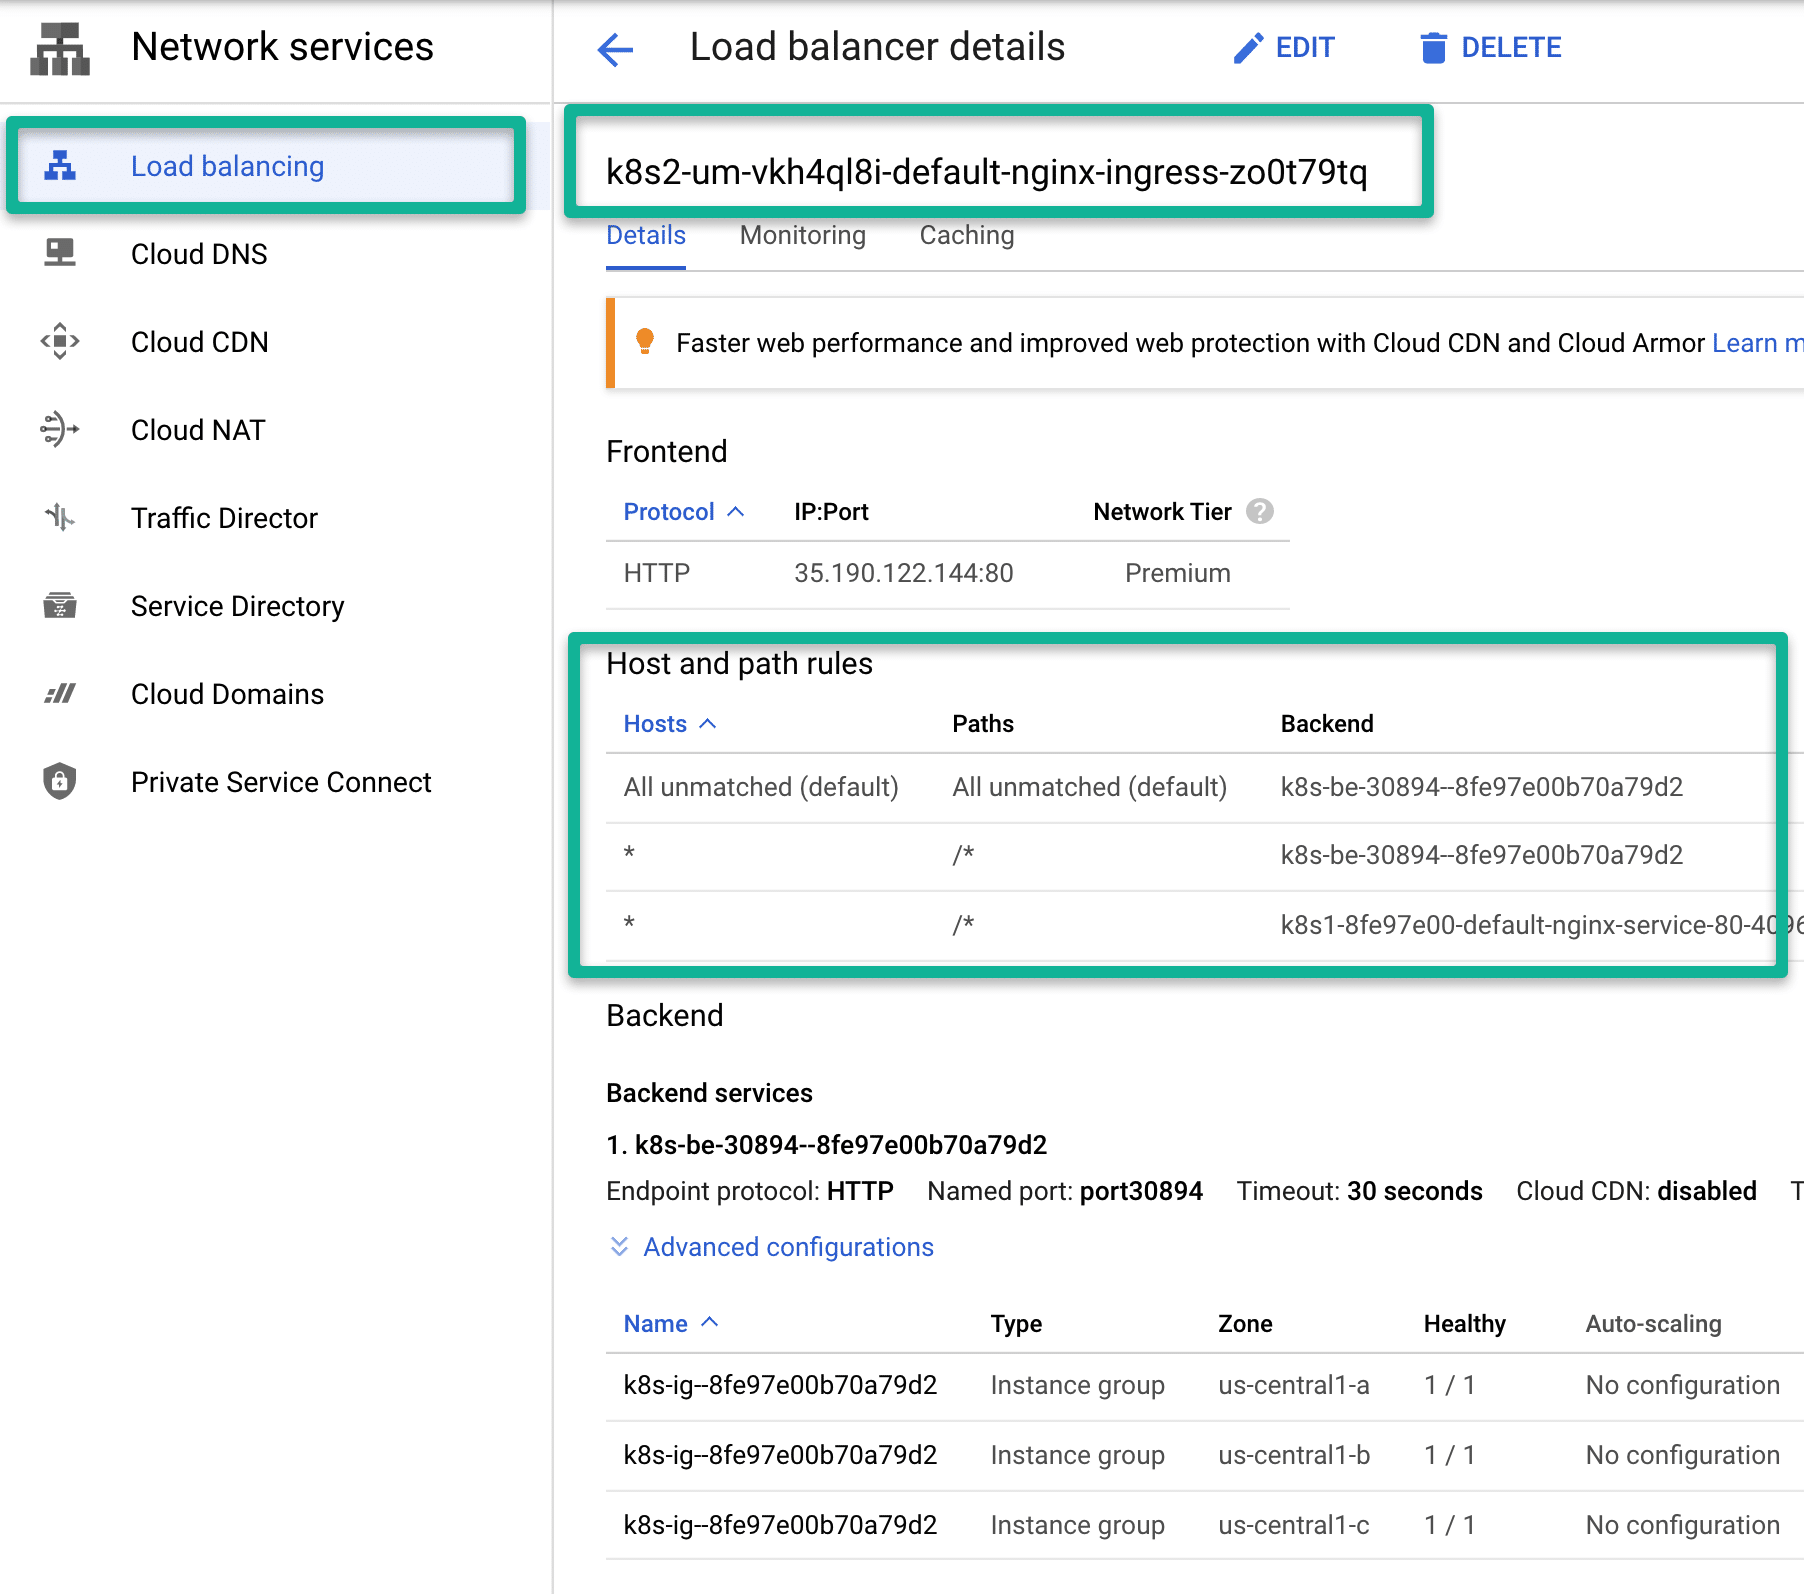Screen dimensions: 1804x1594
Task: Select Service Directory in the navigation
Action: click(237, 606)
